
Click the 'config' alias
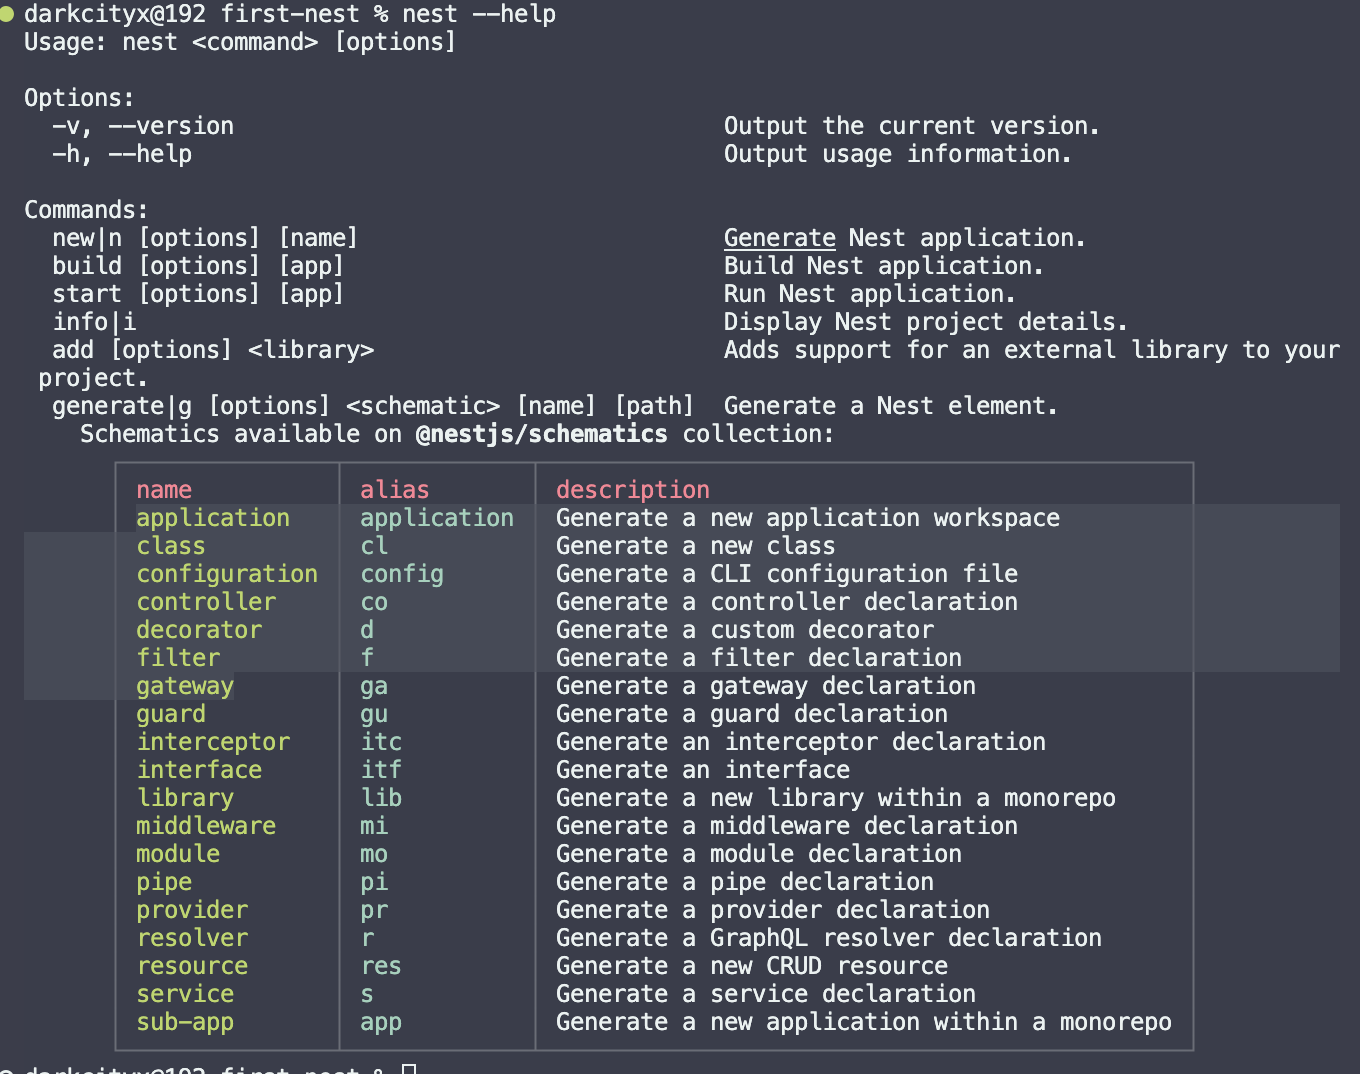point(402,574)
